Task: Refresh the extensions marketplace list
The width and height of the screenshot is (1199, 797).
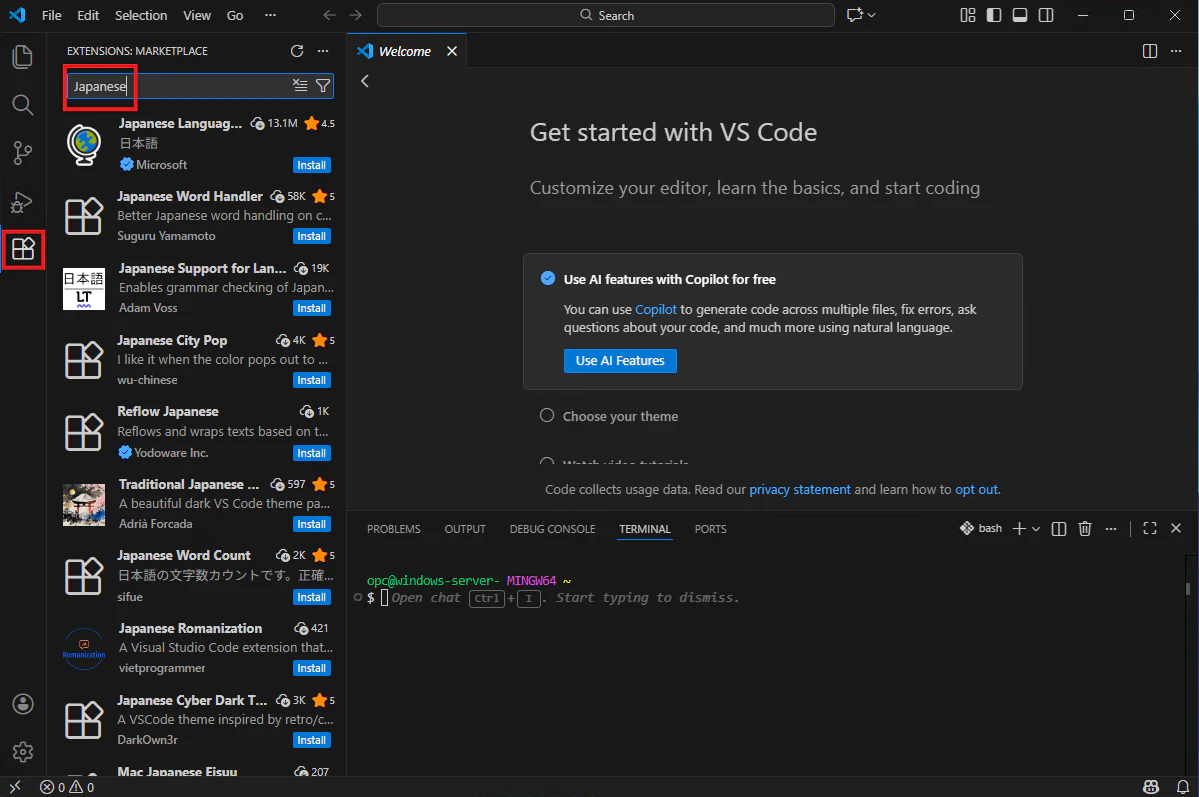Action: click(x=297, y=50)
